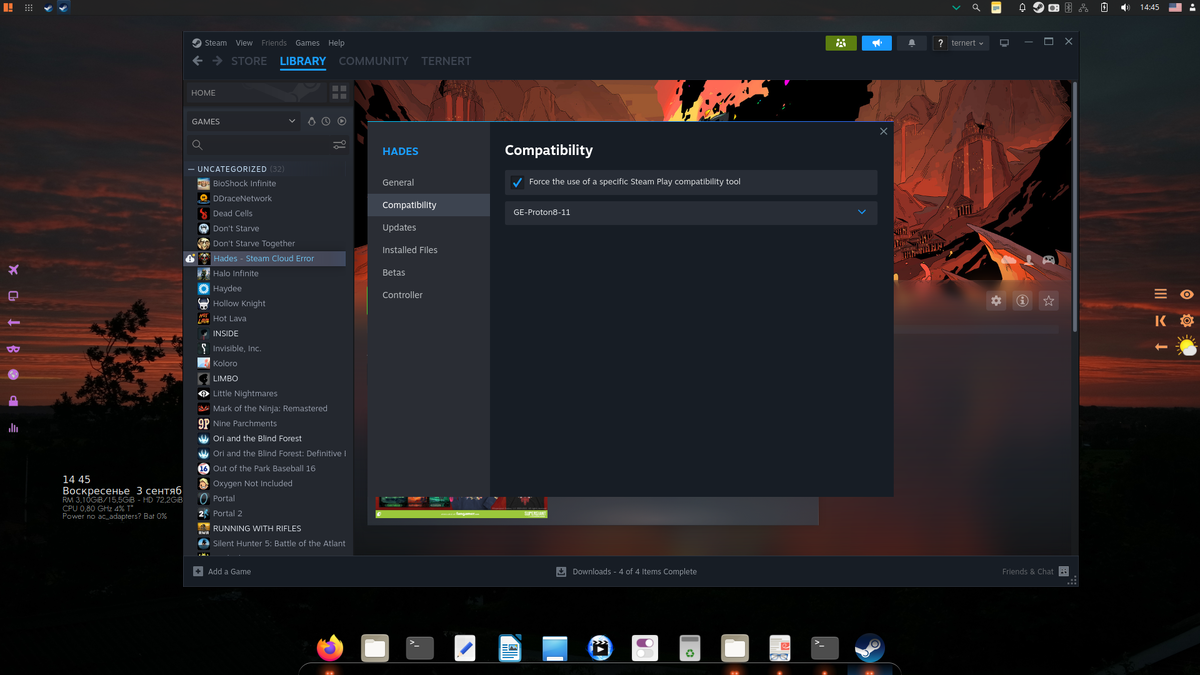
Task: Go to the COMMUNITY section
Action: pos(373,61)
